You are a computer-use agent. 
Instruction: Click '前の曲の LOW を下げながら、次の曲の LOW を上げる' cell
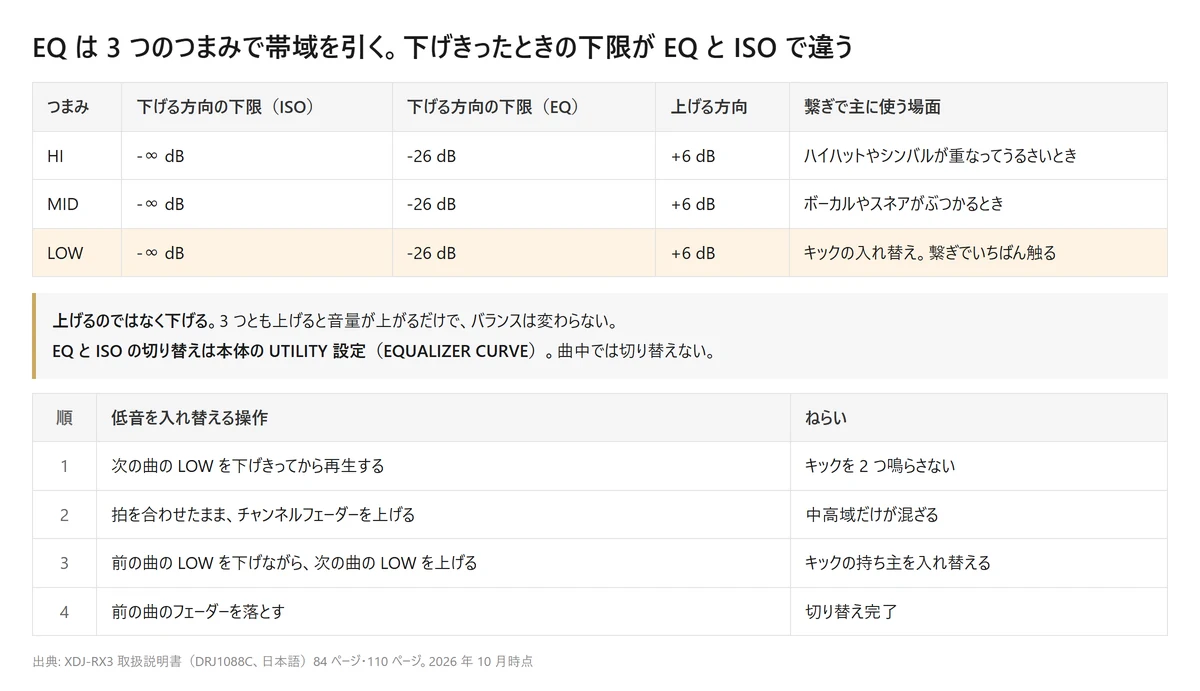click(x=443, y=563)
